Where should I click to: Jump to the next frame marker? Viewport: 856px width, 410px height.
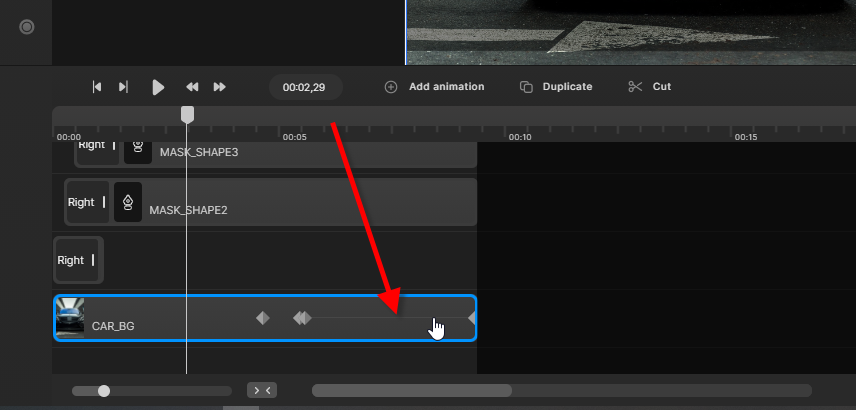pyautogui.click(x=123, y=87)
